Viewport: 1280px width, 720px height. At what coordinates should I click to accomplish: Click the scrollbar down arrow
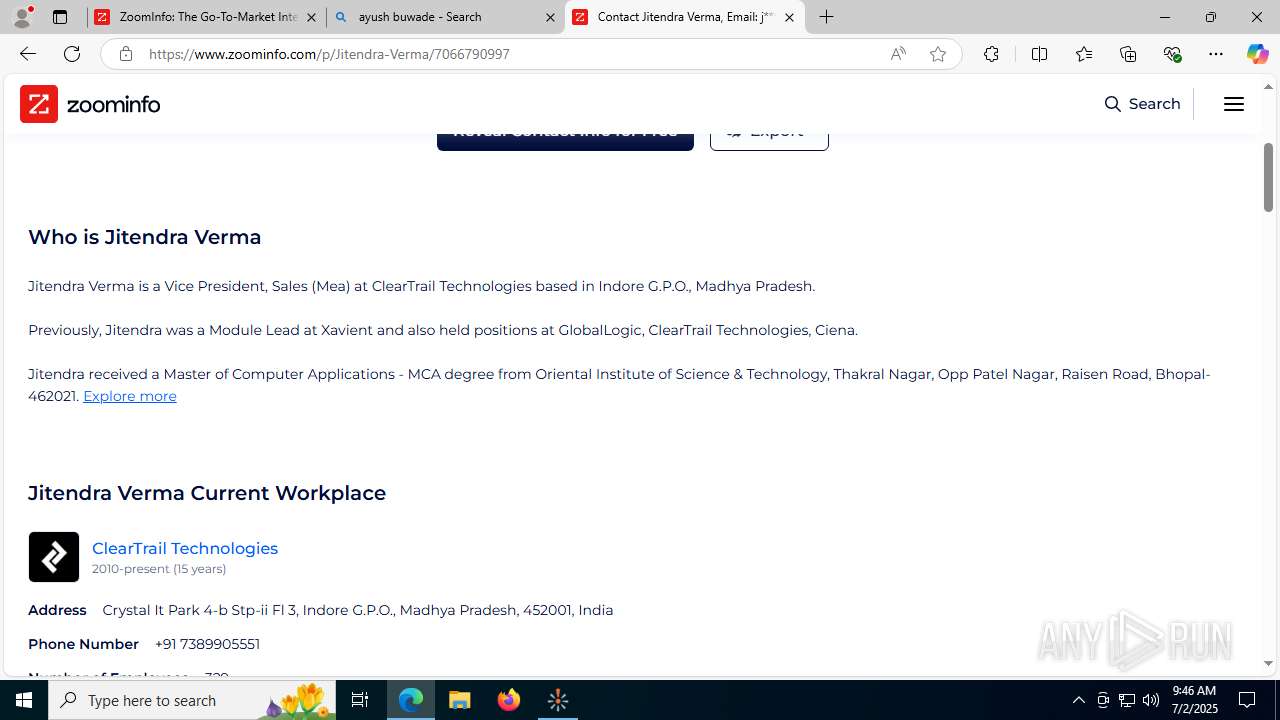click(x=1268, y=663)
